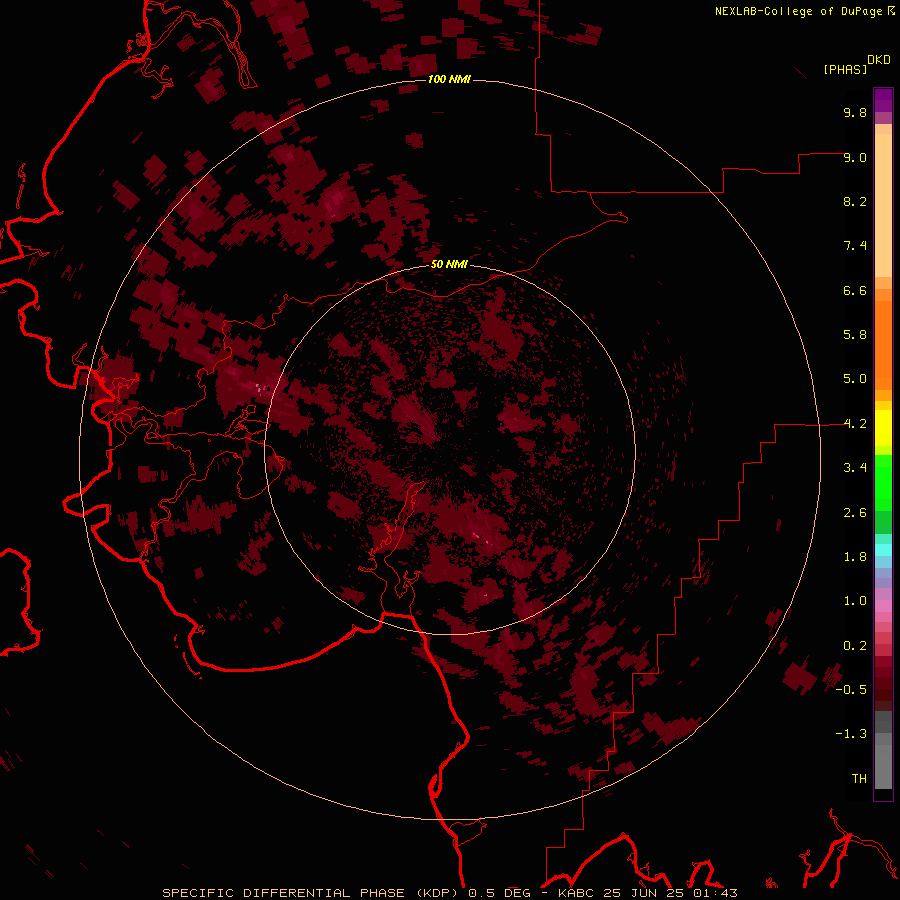This screenshot has width=900, height=900.
Task: Click the NEXLAB-College of DuPage watermark text
Action: [798, 11]
